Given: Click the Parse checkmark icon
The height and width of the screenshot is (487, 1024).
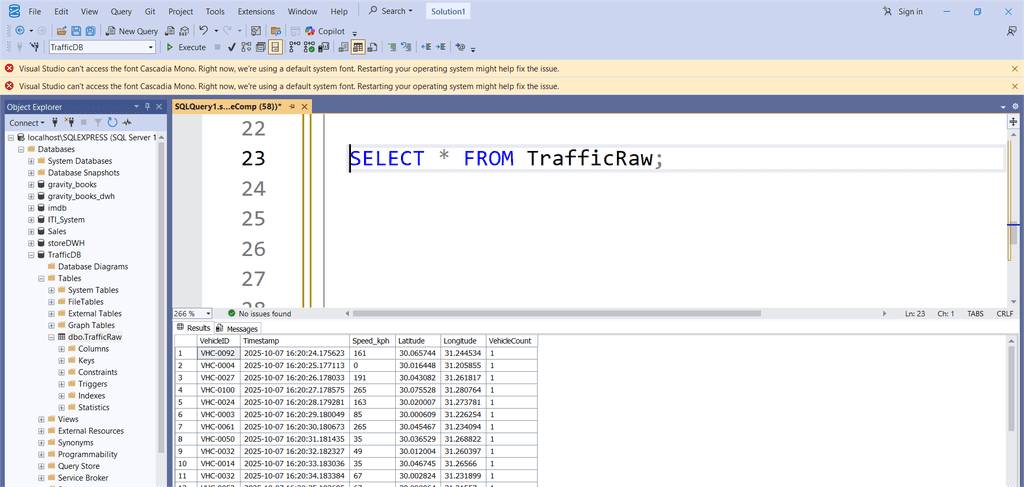Looking at the screenshot, I should (232, 47).
